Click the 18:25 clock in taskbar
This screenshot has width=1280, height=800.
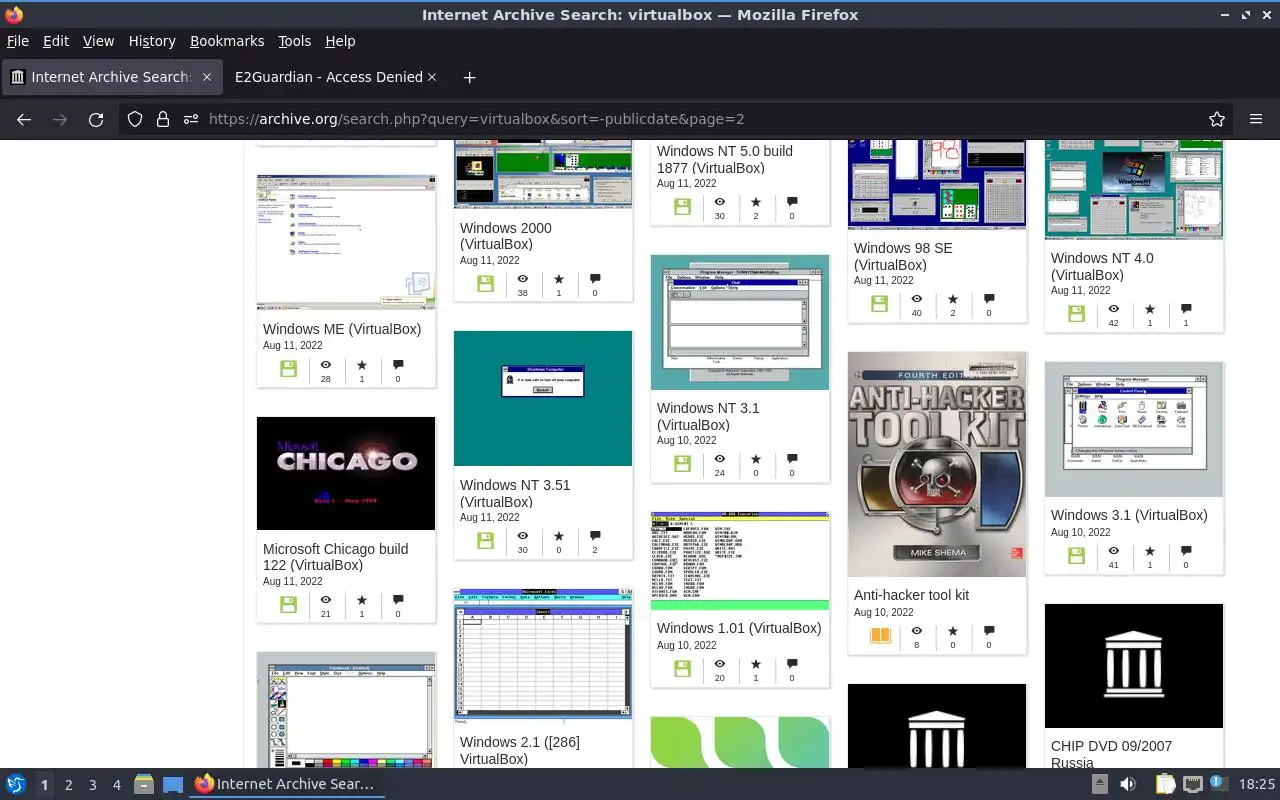(x=1257, y=784)
